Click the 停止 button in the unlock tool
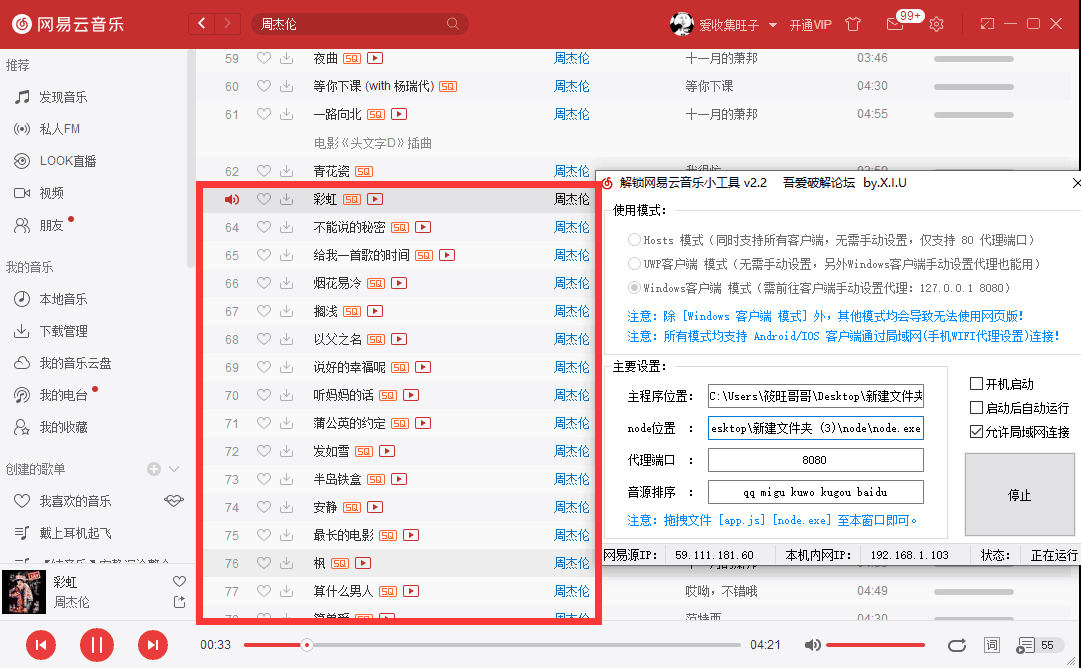The width and height of the screenshot is (1081, 668). [x=1020, y=494]
